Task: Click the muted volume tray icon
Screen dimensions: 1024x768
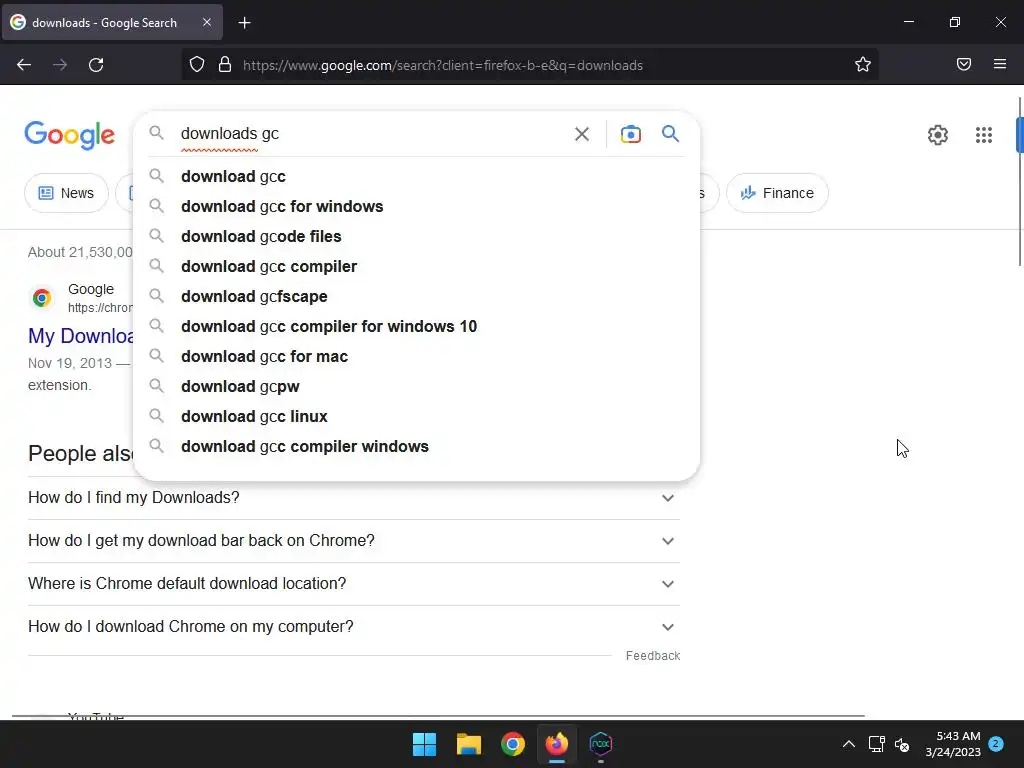Action: pyautogui.click(x=902, y=744)
